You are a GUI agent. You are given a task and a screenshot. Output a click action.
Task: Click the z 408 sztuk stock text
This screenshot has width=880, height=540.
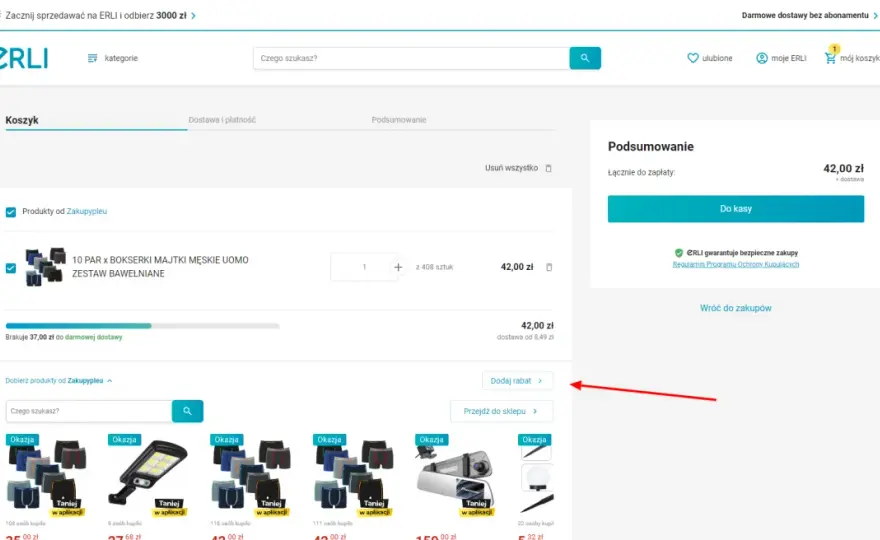[x=434, y=267]
